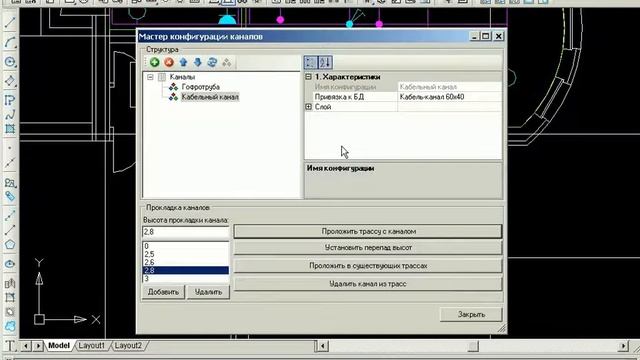Click the Закрыть button

[x=471, y=315]
